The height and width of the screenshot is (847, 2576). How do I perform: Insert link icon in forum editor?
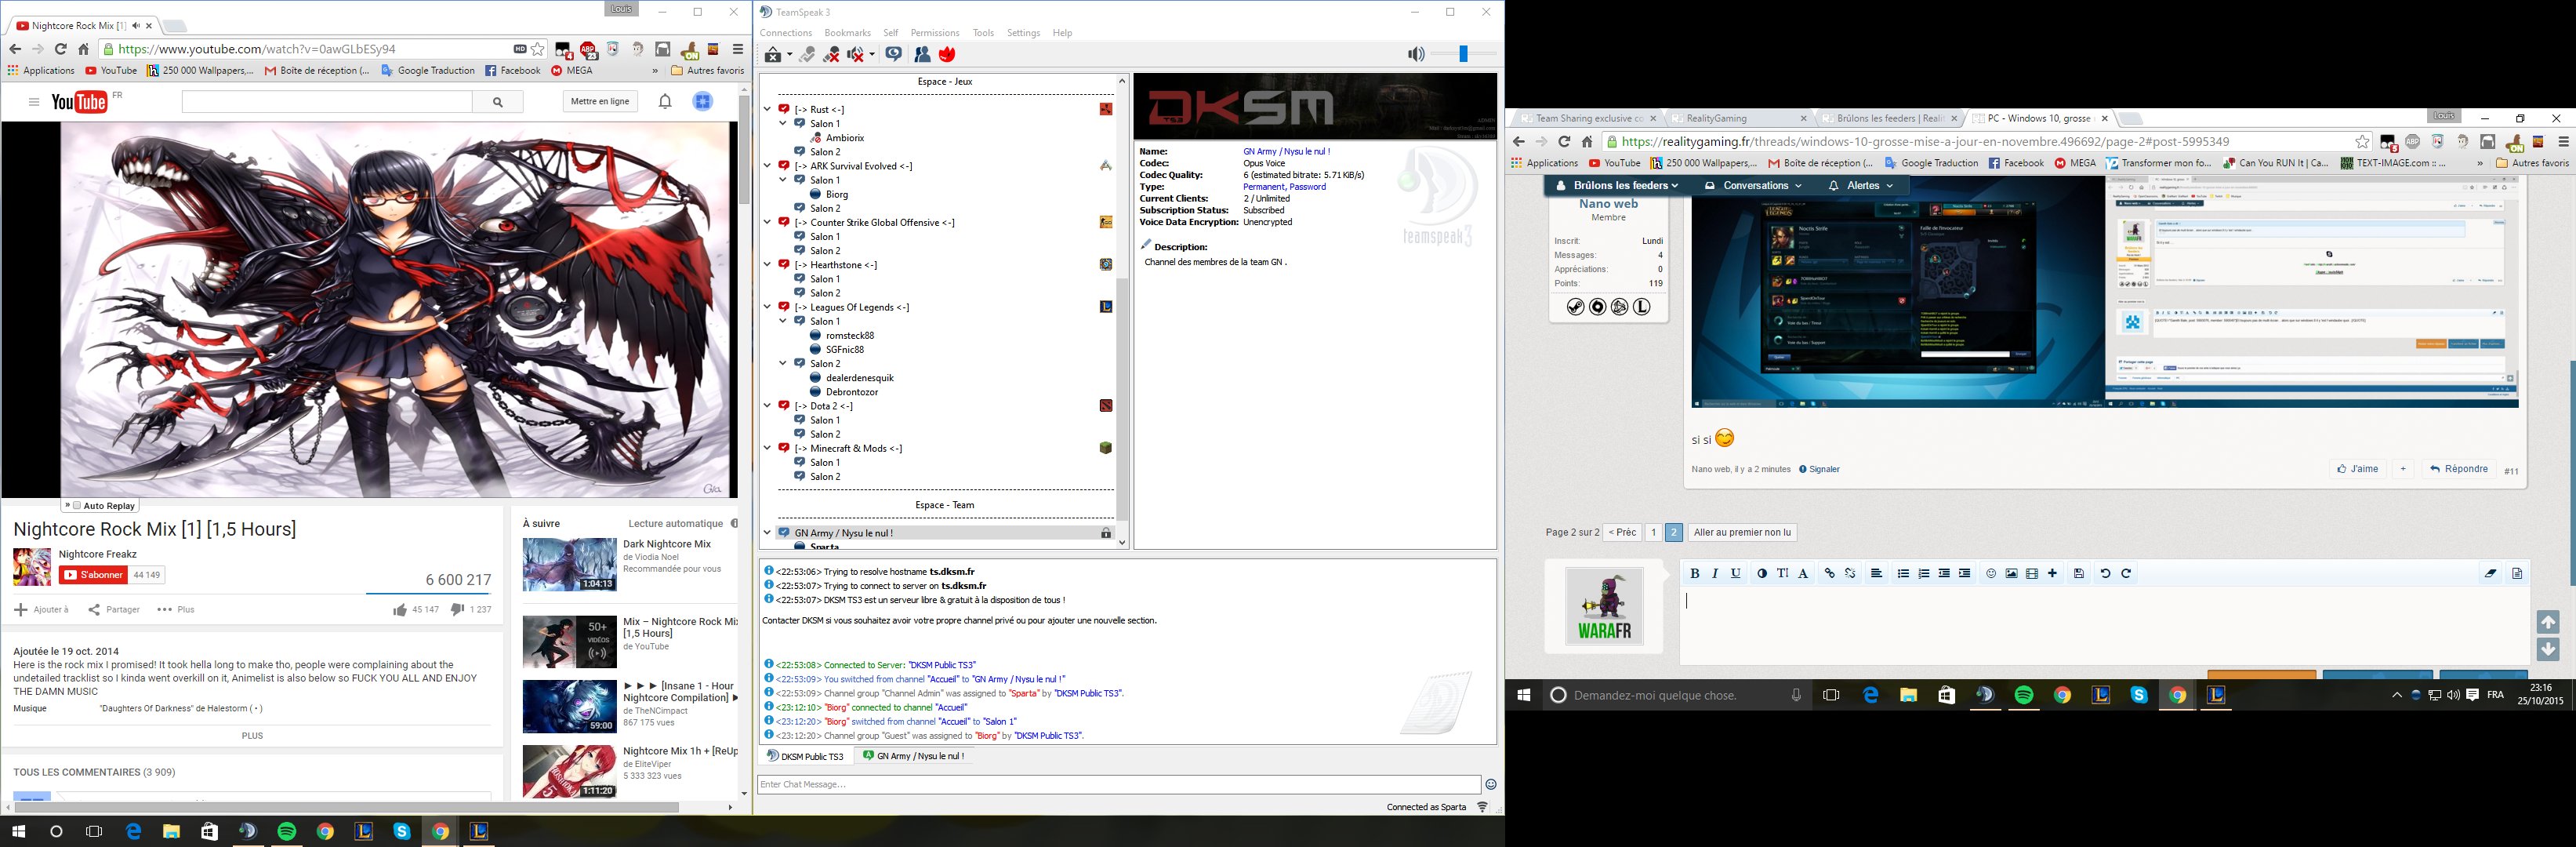click(x=1829, y=574)
